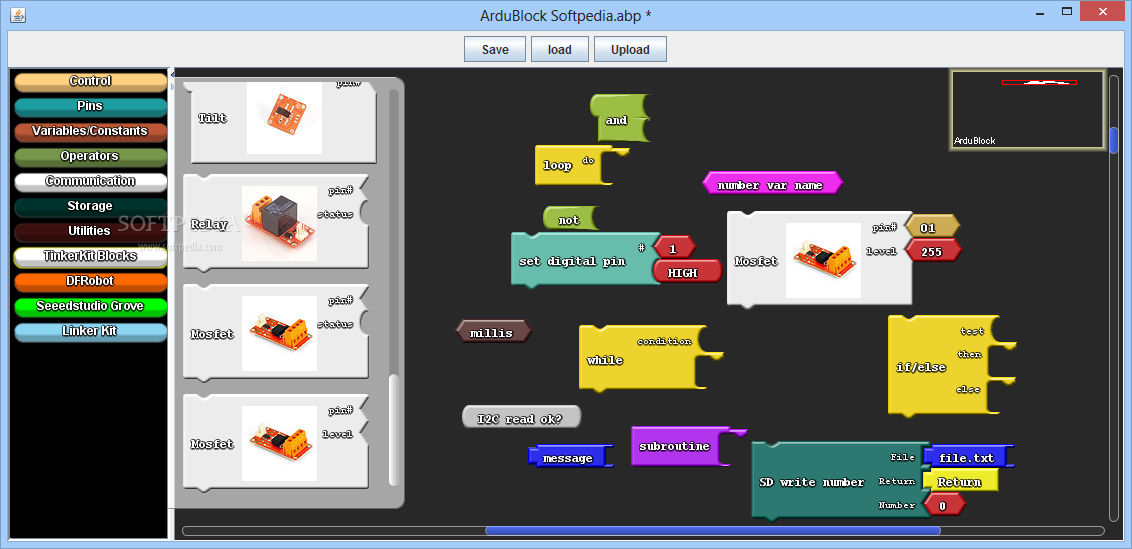
Task: Click the 'D1' pin block
Action: (x=931, y=227)
